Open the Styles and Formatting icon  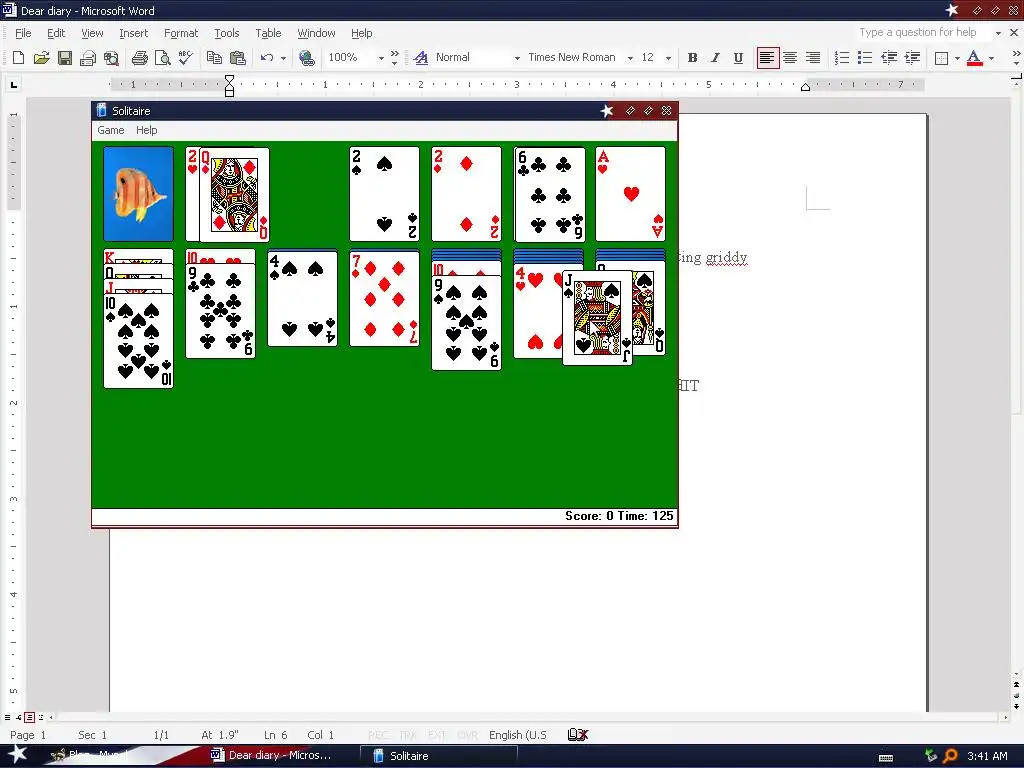421,57
